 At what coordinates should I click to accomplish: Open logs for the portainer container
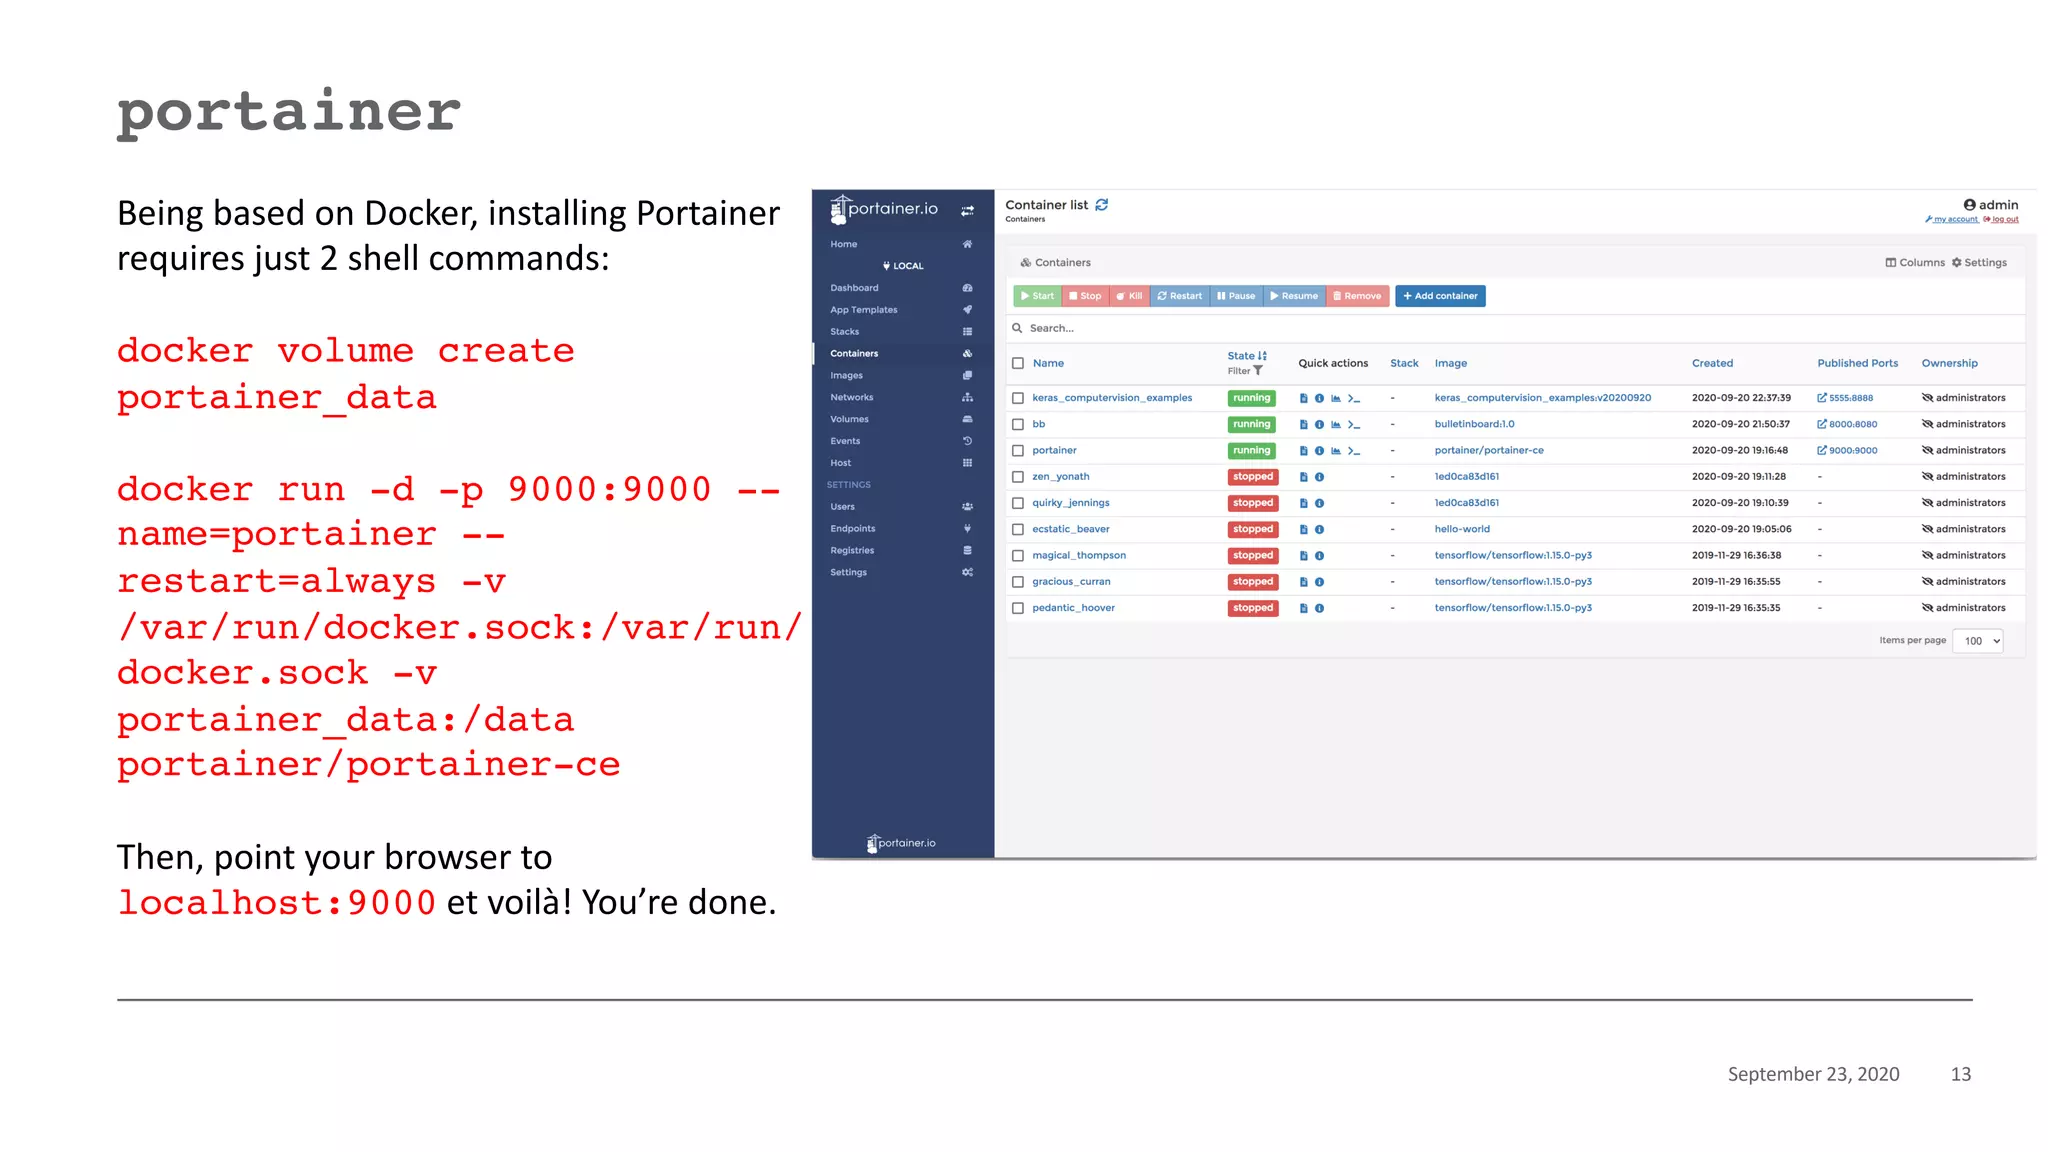(1303, 451)
